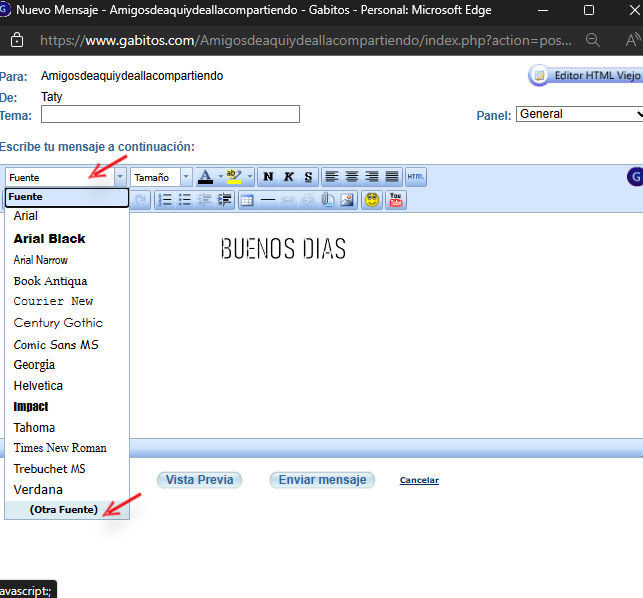Toggle italic (K) formatting
Screen dimensions: 643x598
pyautogui.click(x=288, y=177)
